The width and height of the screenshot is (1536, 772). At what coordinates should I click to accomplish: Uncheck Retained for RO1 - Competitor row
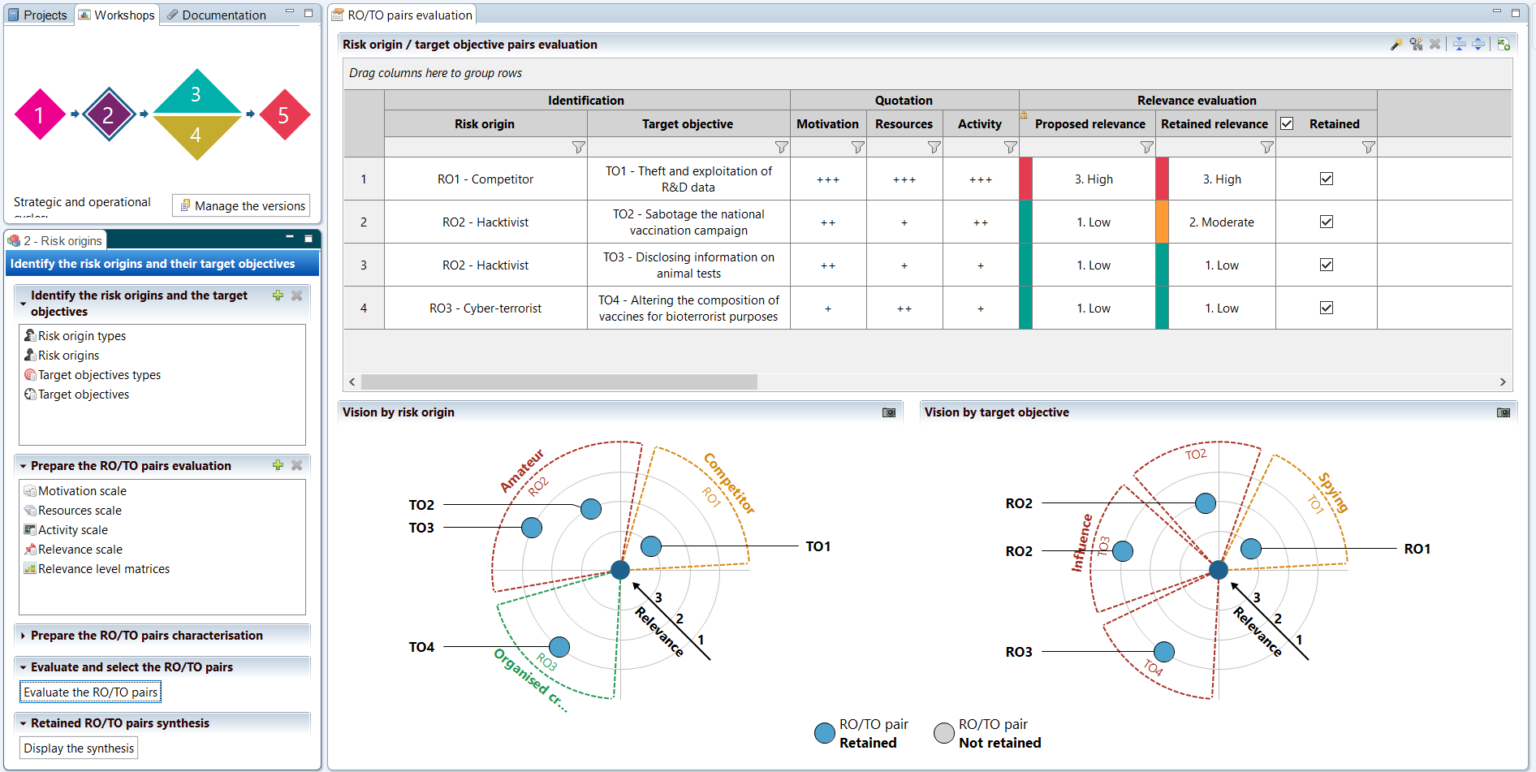tap(1326, 179)
